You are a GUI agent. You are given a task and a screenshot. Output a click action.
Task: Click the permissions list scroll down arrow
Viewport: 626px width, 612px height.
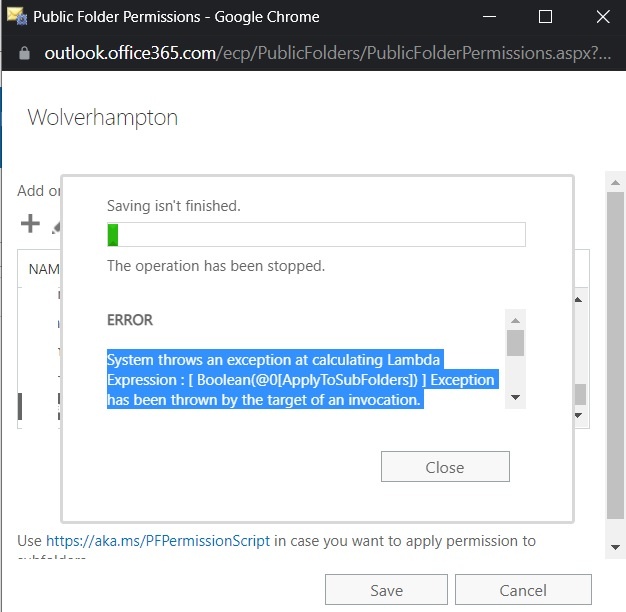[x=578, y=416]
